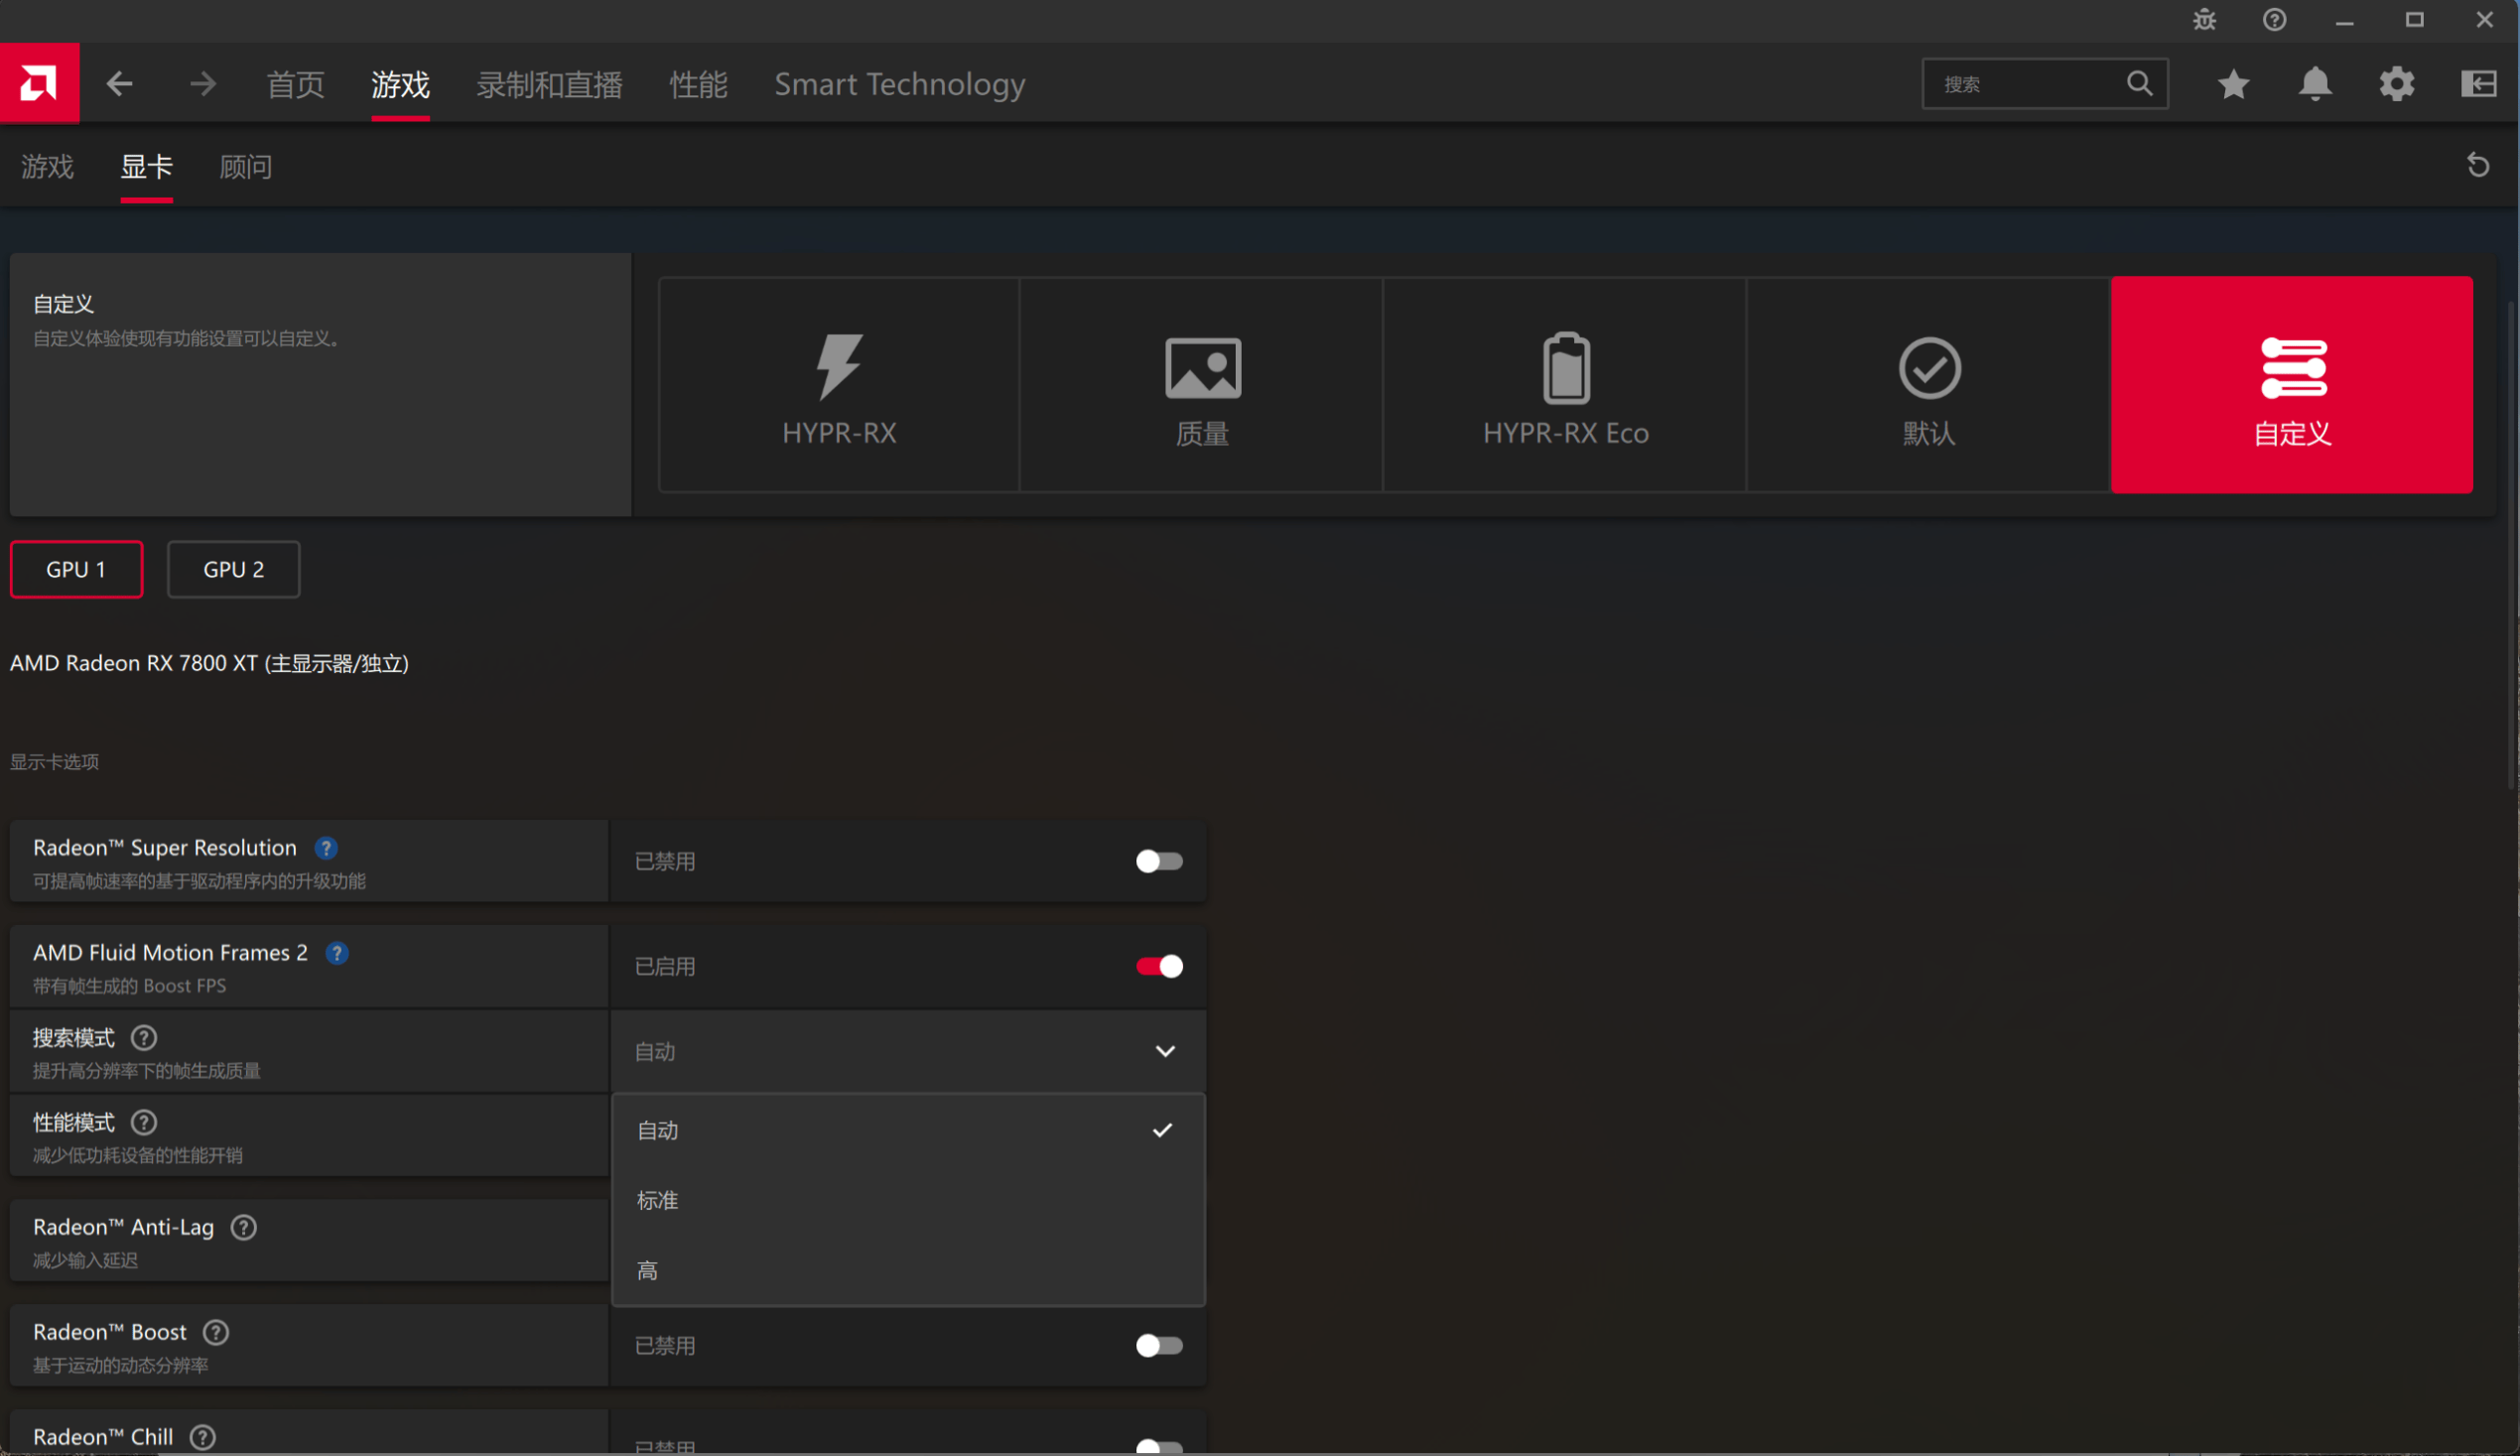Open favorites star icon

click(x=2234, y=84)
